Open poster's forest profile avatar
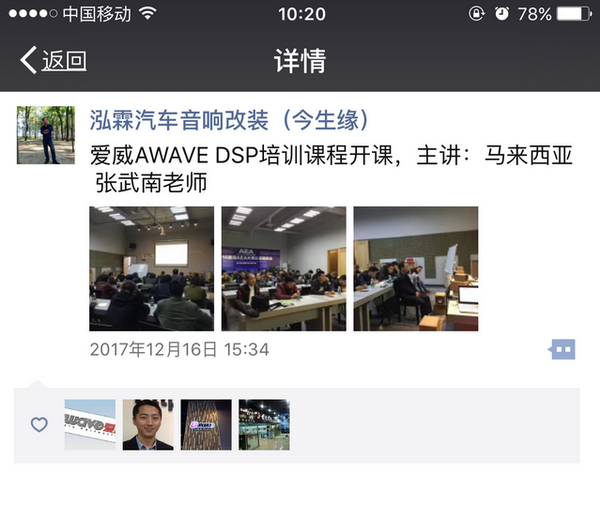The image size is (600, 506). (x=46, y=135)
